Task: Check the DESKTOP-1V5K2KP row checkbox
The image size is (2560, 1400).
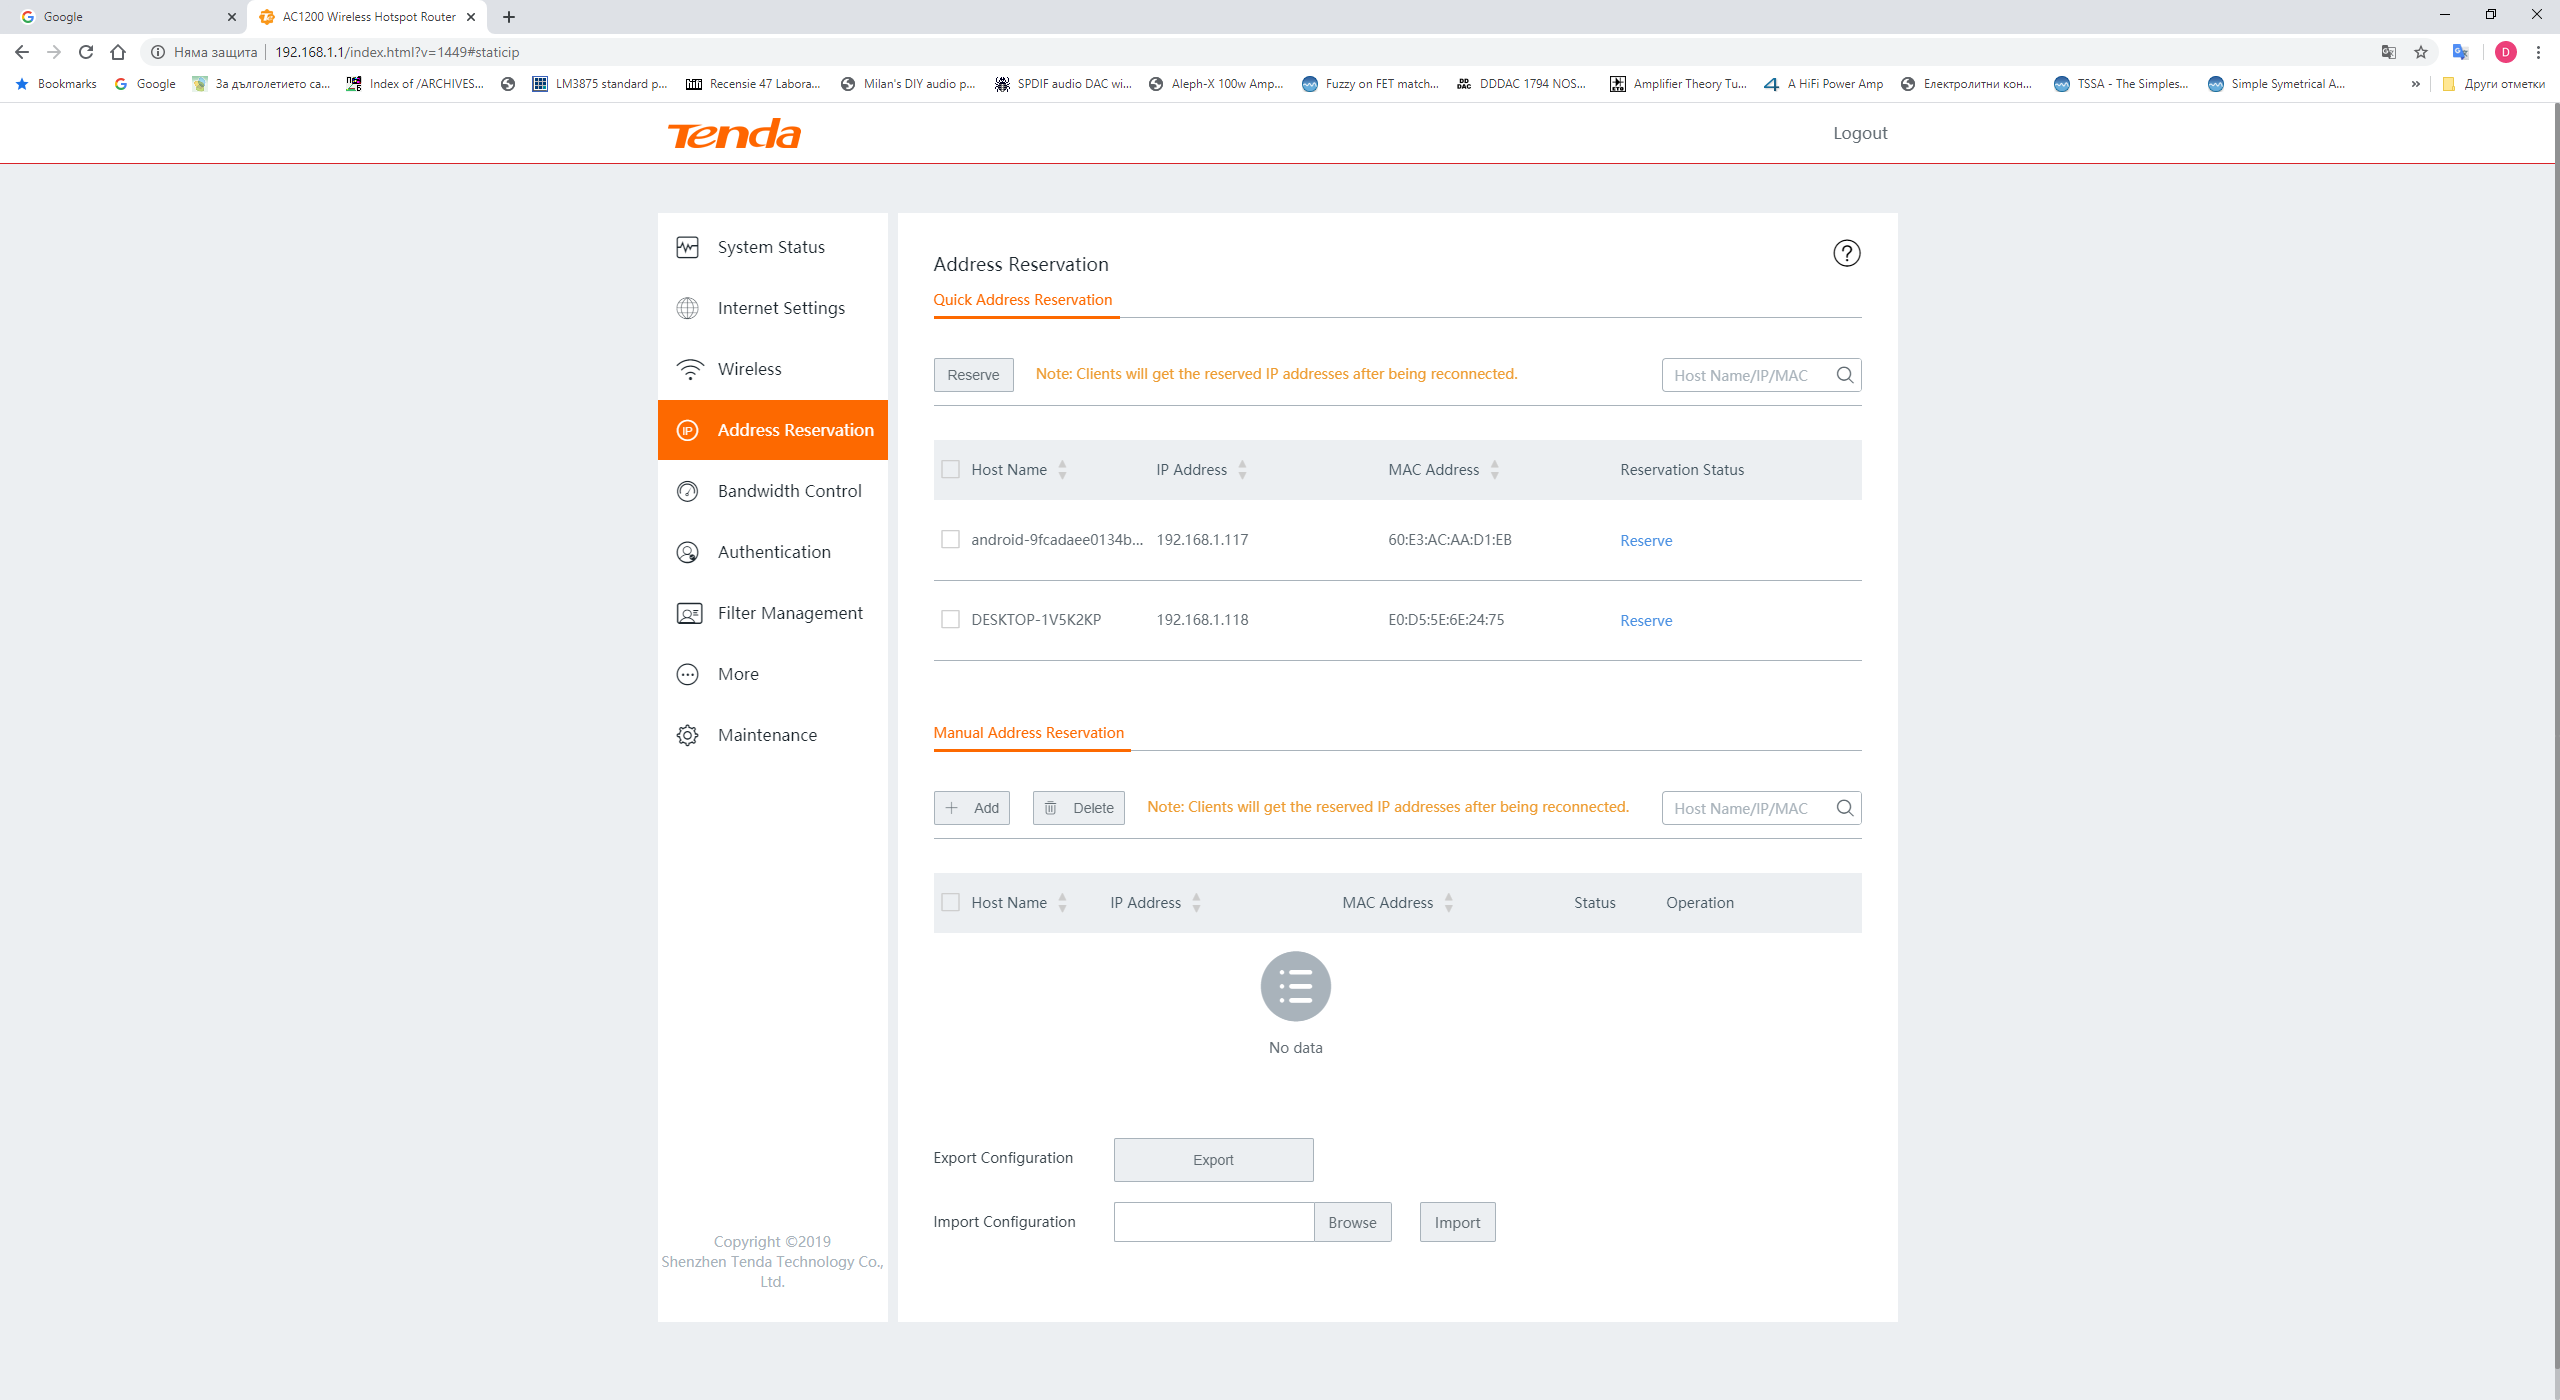Action: tap(950, 620)
